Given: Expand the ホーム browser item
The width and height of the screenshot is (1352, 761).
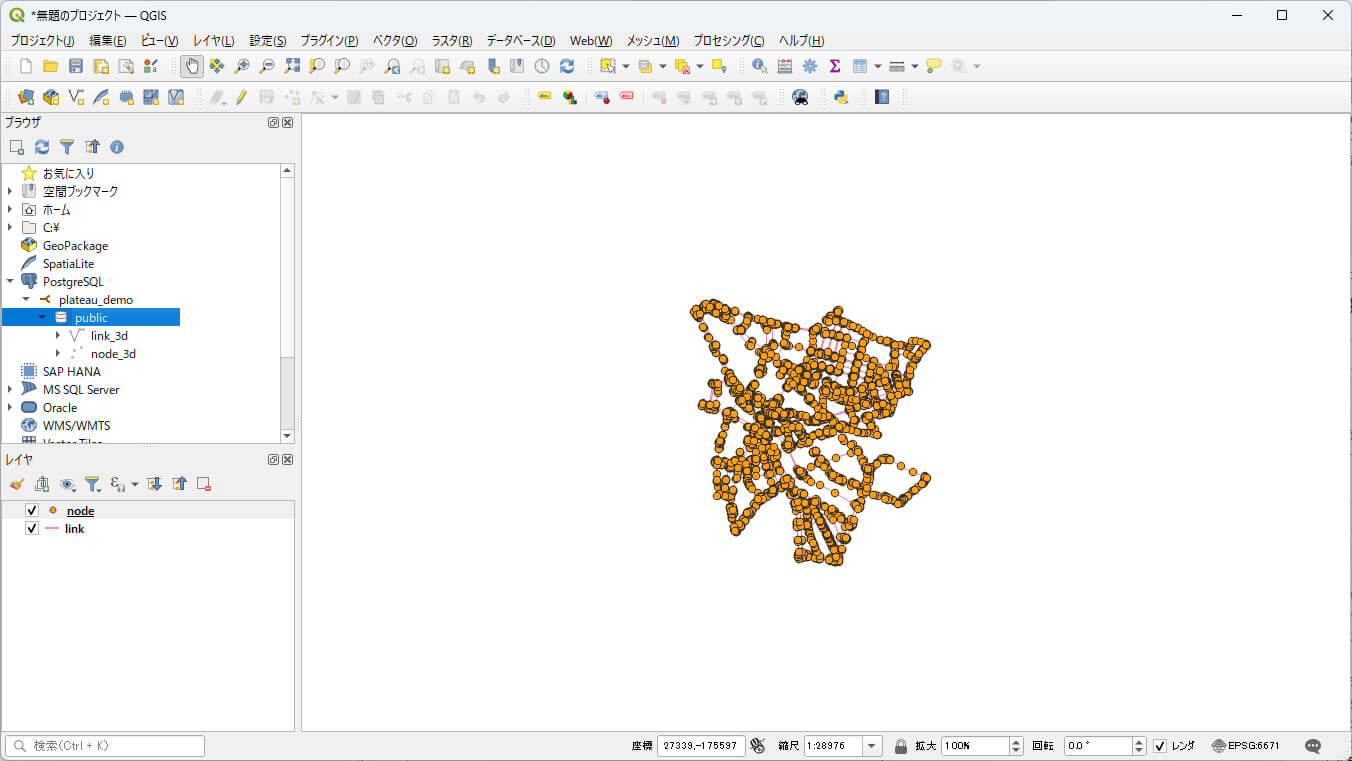Looking at the screenshot, I should point(10,209).
